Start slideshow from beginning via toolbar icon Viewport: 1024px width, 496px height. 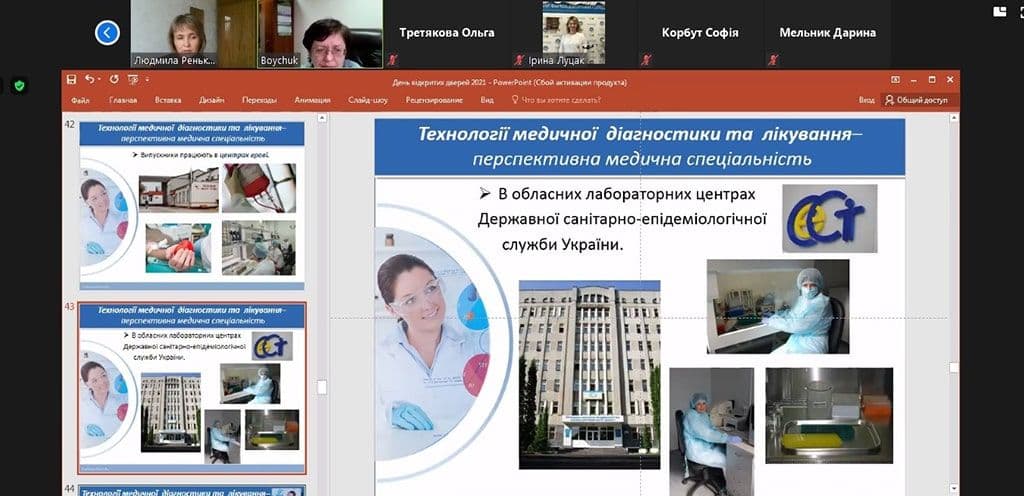coord(133,80)
